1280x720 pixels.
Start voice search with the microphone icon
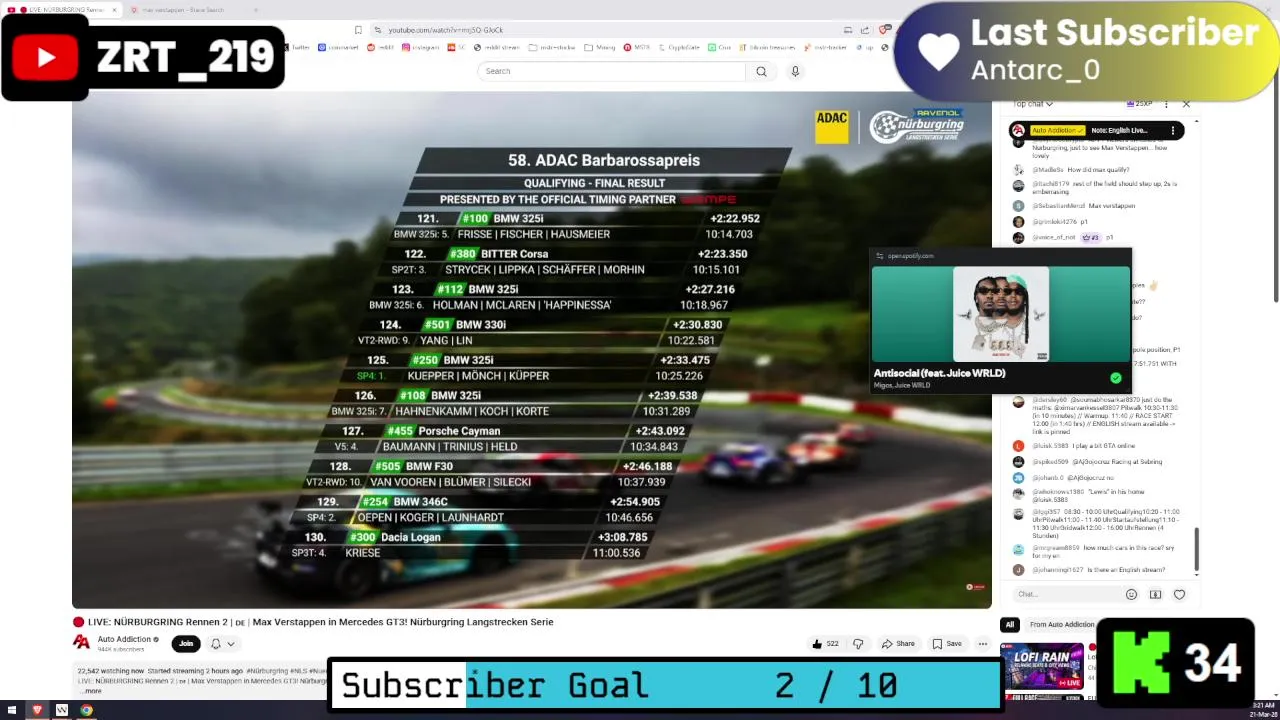point(795,71)
